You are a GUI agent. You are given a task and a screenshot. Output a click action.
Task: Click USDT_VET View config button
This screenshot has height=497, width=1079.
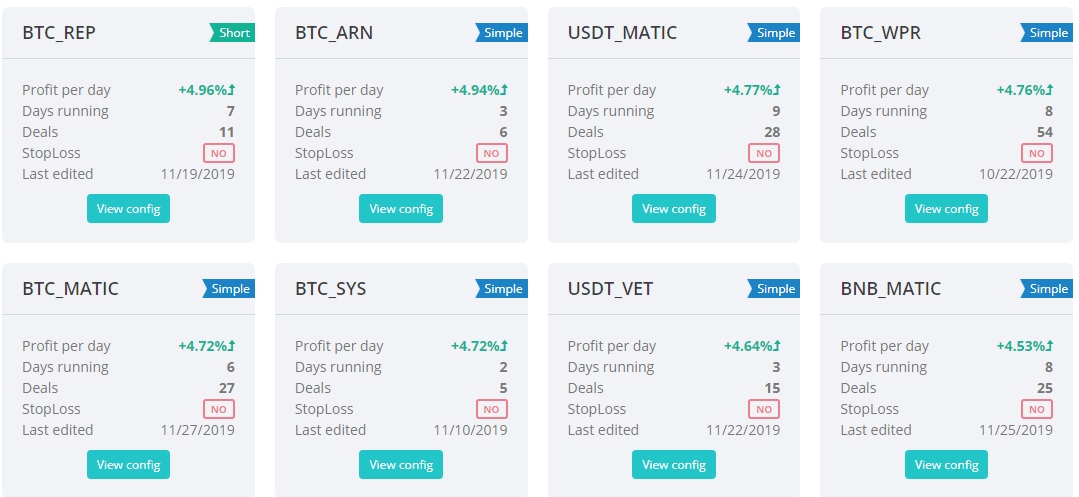click(674, 465)
